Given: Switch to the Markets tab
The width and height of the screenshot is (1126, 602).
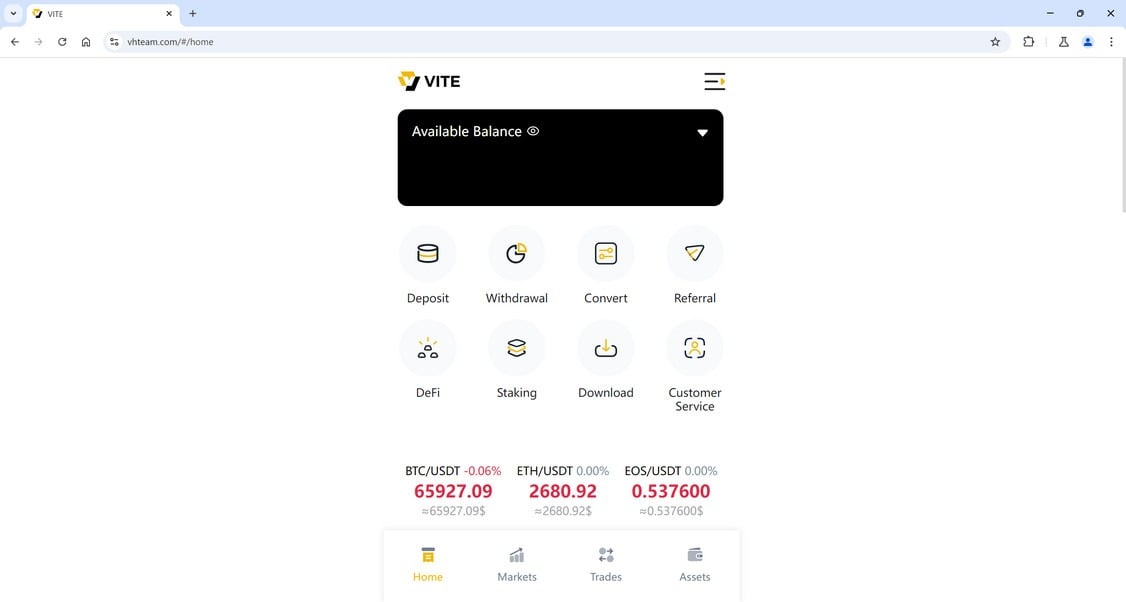Looking at the screenshot, I should 516,565.
